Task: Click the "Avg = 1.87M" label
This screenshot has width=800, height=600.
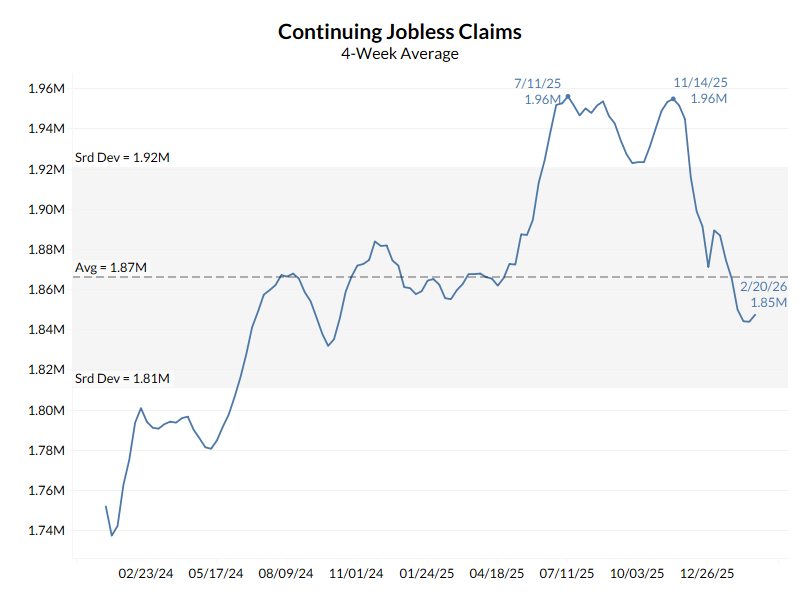Action: [x=111, y=268]
